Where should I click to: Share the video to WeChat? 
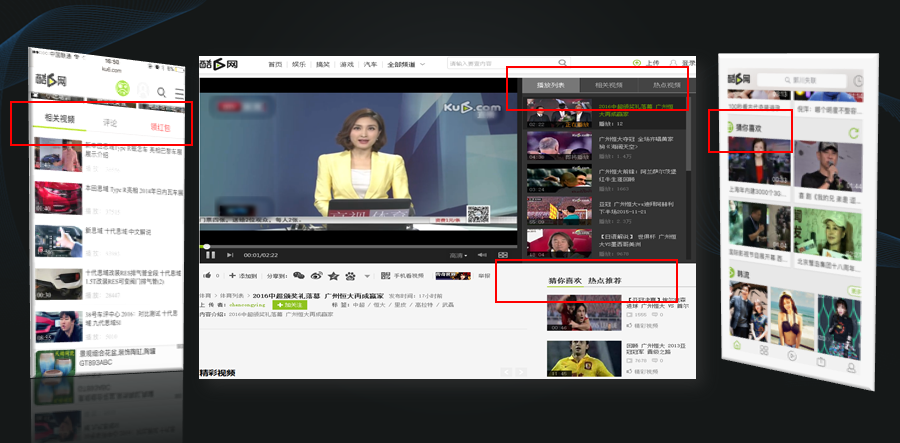click(298, 275)
